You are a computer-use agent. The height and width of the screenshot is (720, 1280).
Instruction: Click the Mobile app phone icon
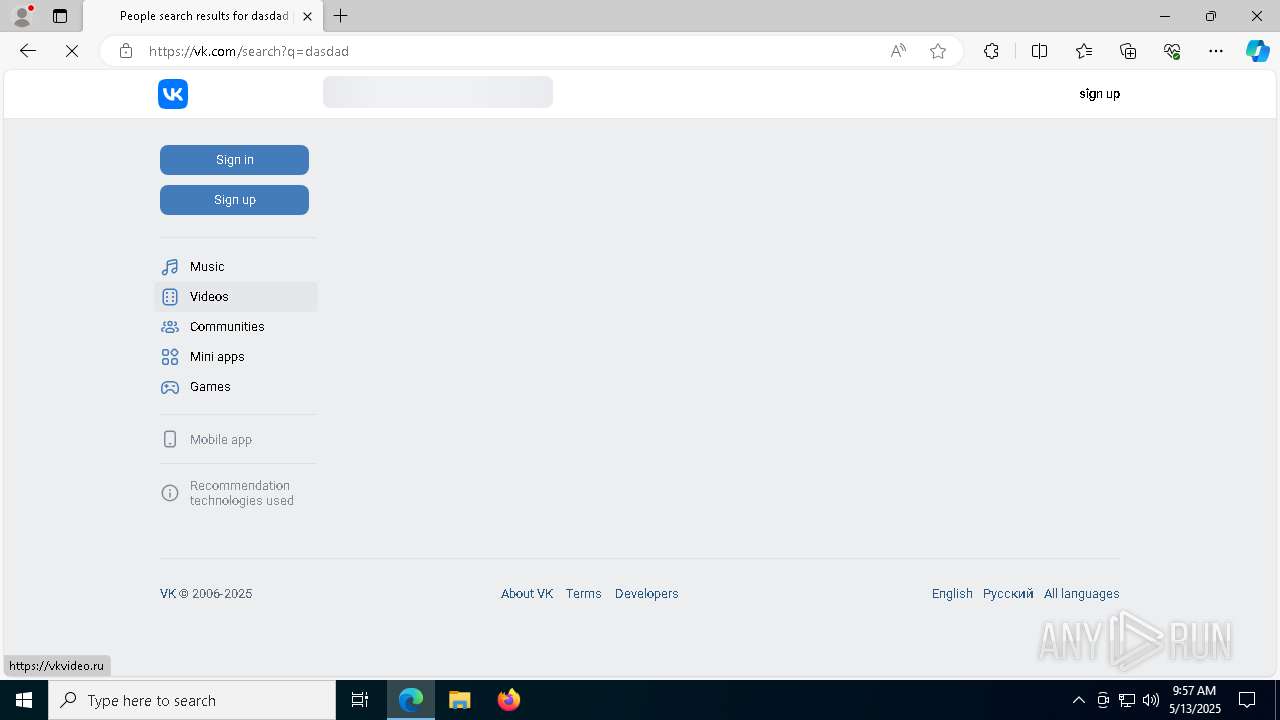click(x=170, y=439)
